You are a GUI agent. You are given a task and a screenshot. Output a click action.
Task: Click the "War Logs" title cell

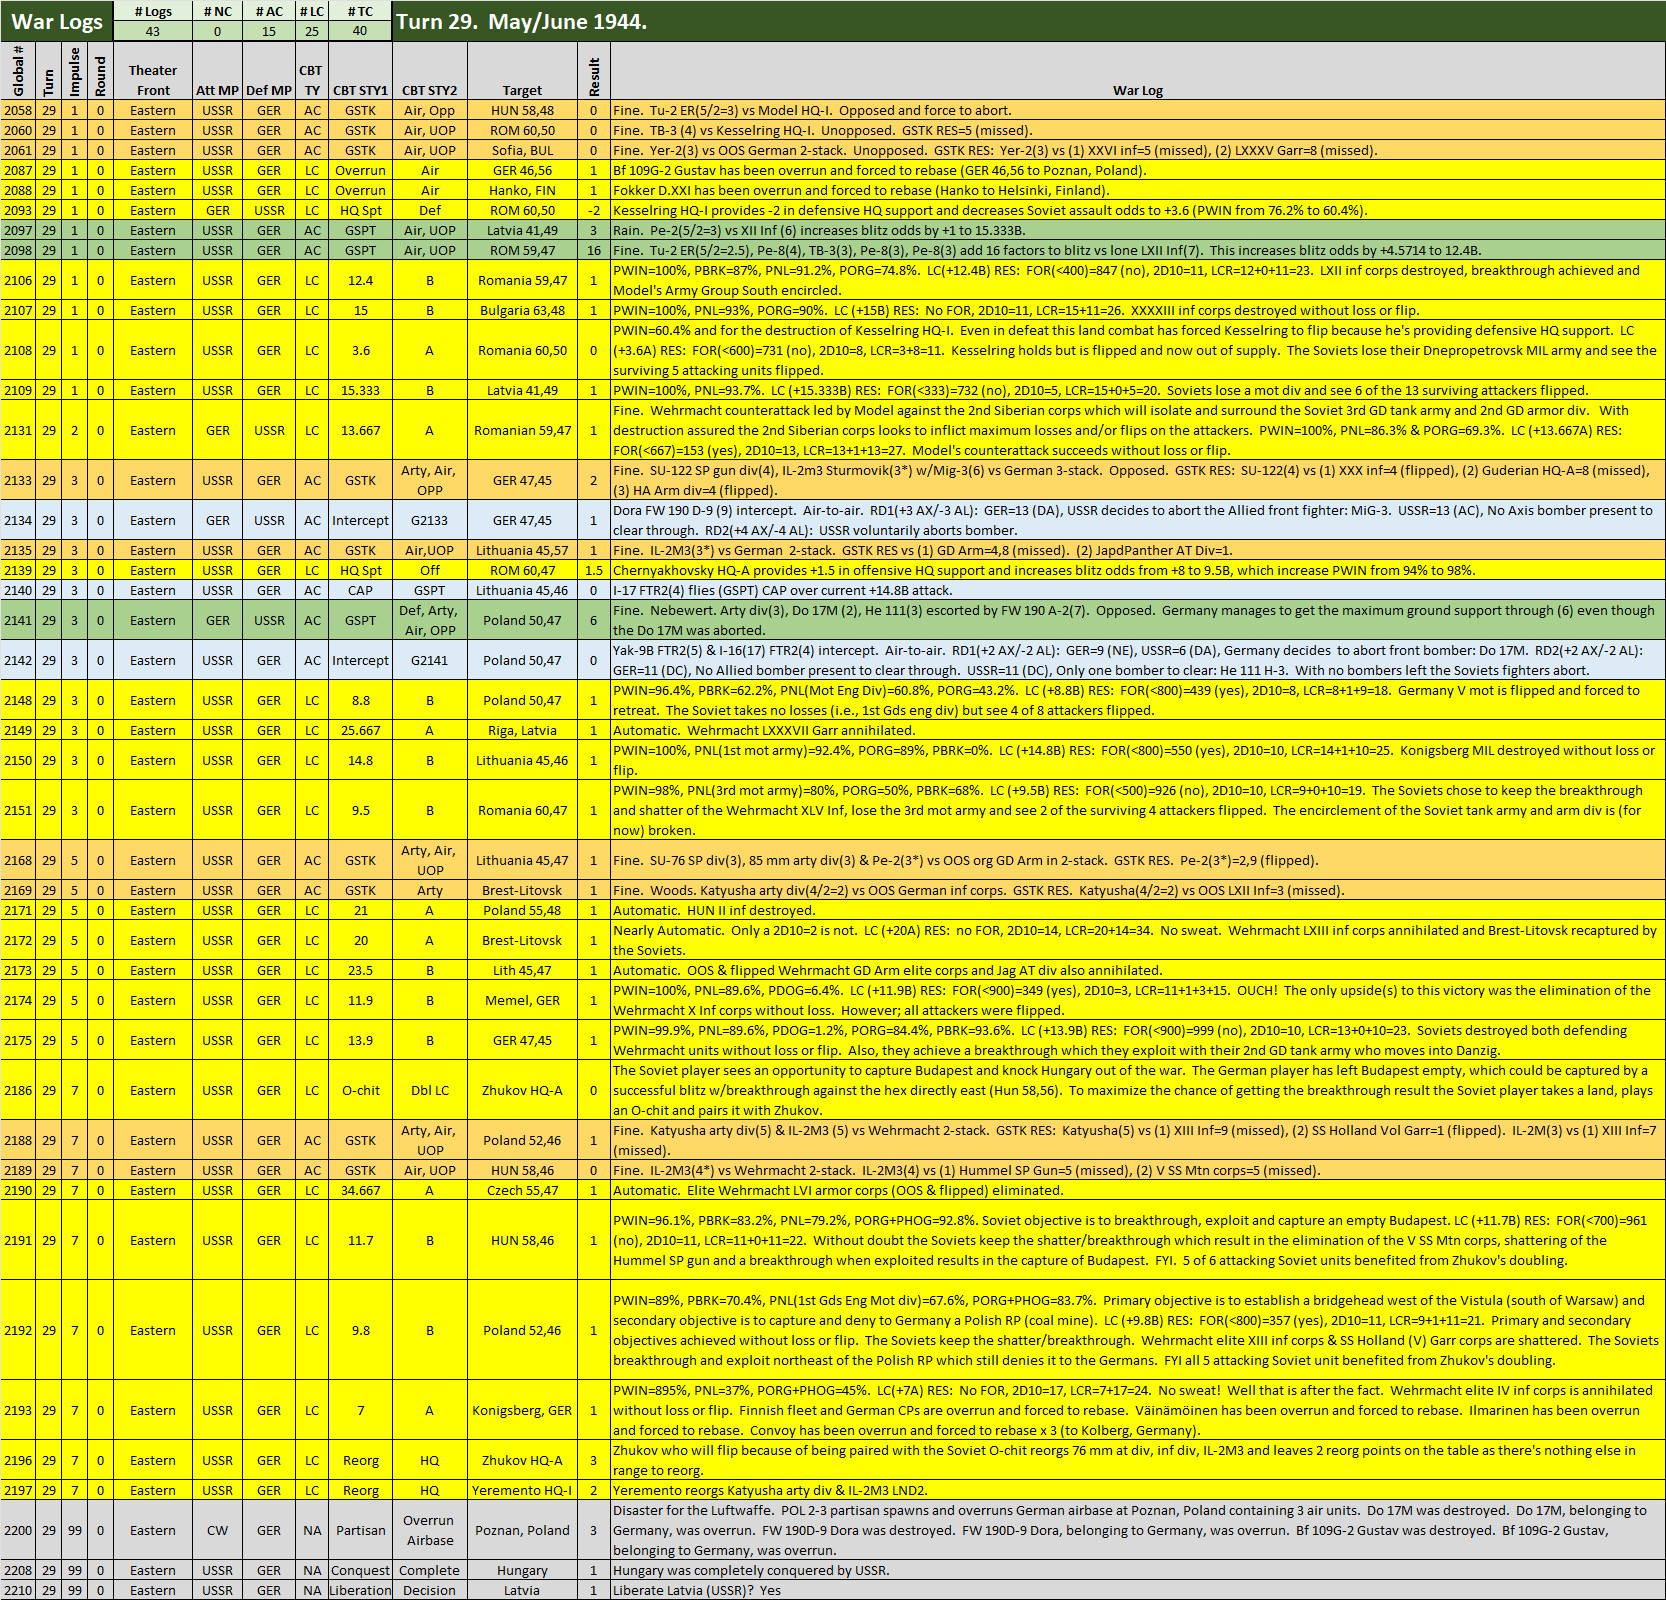pyautogui.click(x=57, y=21)
